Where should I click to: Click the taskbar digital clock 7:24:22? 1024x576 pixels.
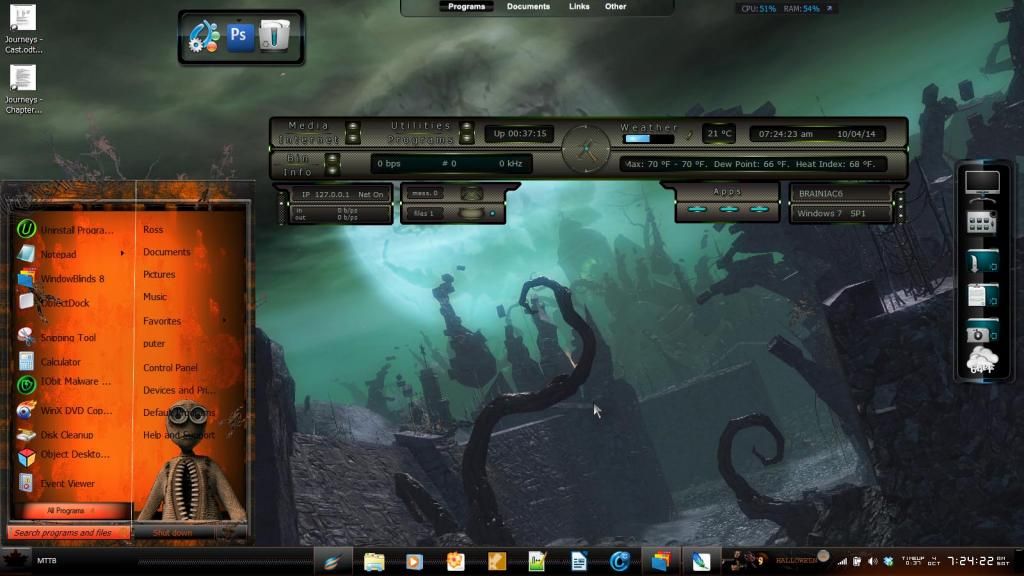tap(970, 561)
